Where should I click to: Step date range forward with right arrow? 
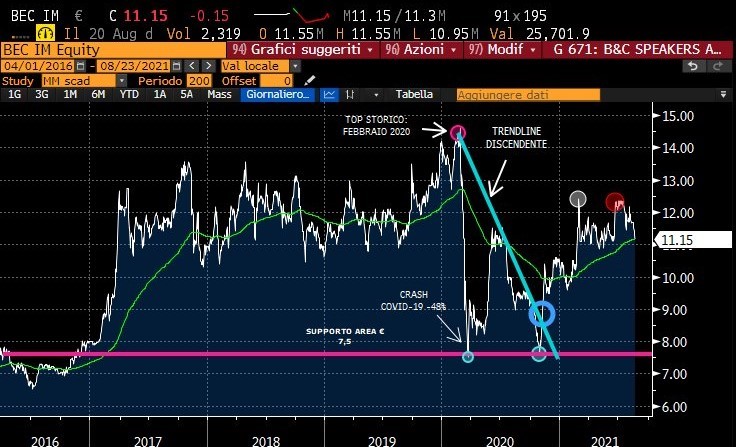click(x=208, y=66)
